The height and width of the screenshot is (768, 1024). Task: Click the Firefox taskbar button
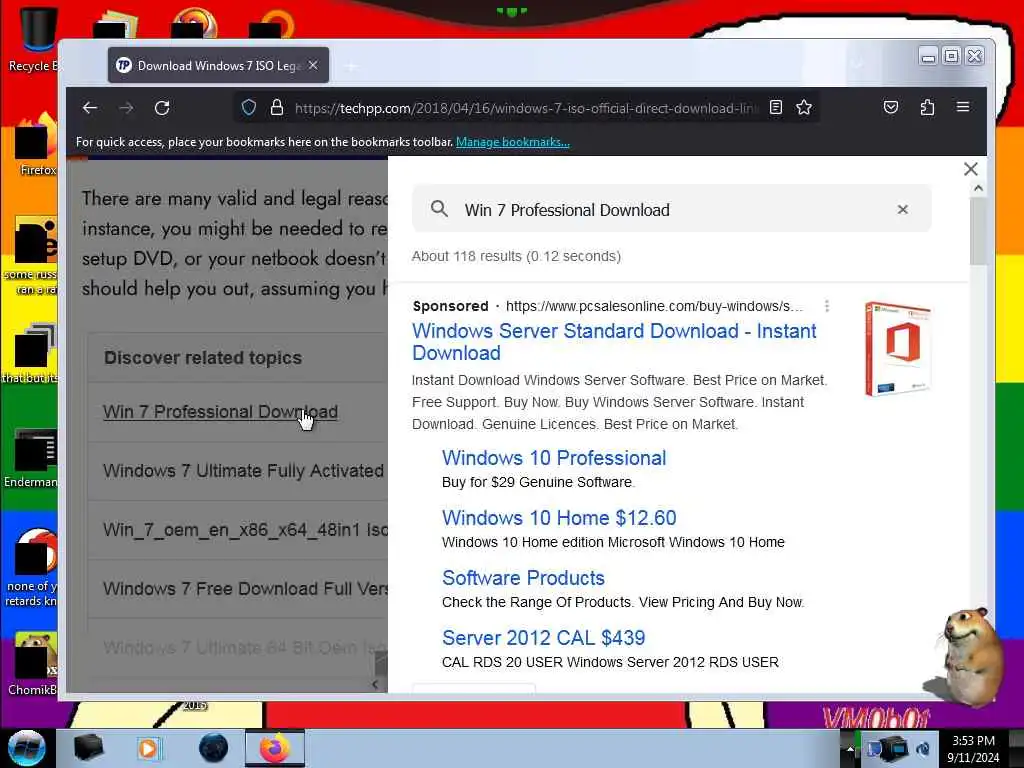click(275, 748)
